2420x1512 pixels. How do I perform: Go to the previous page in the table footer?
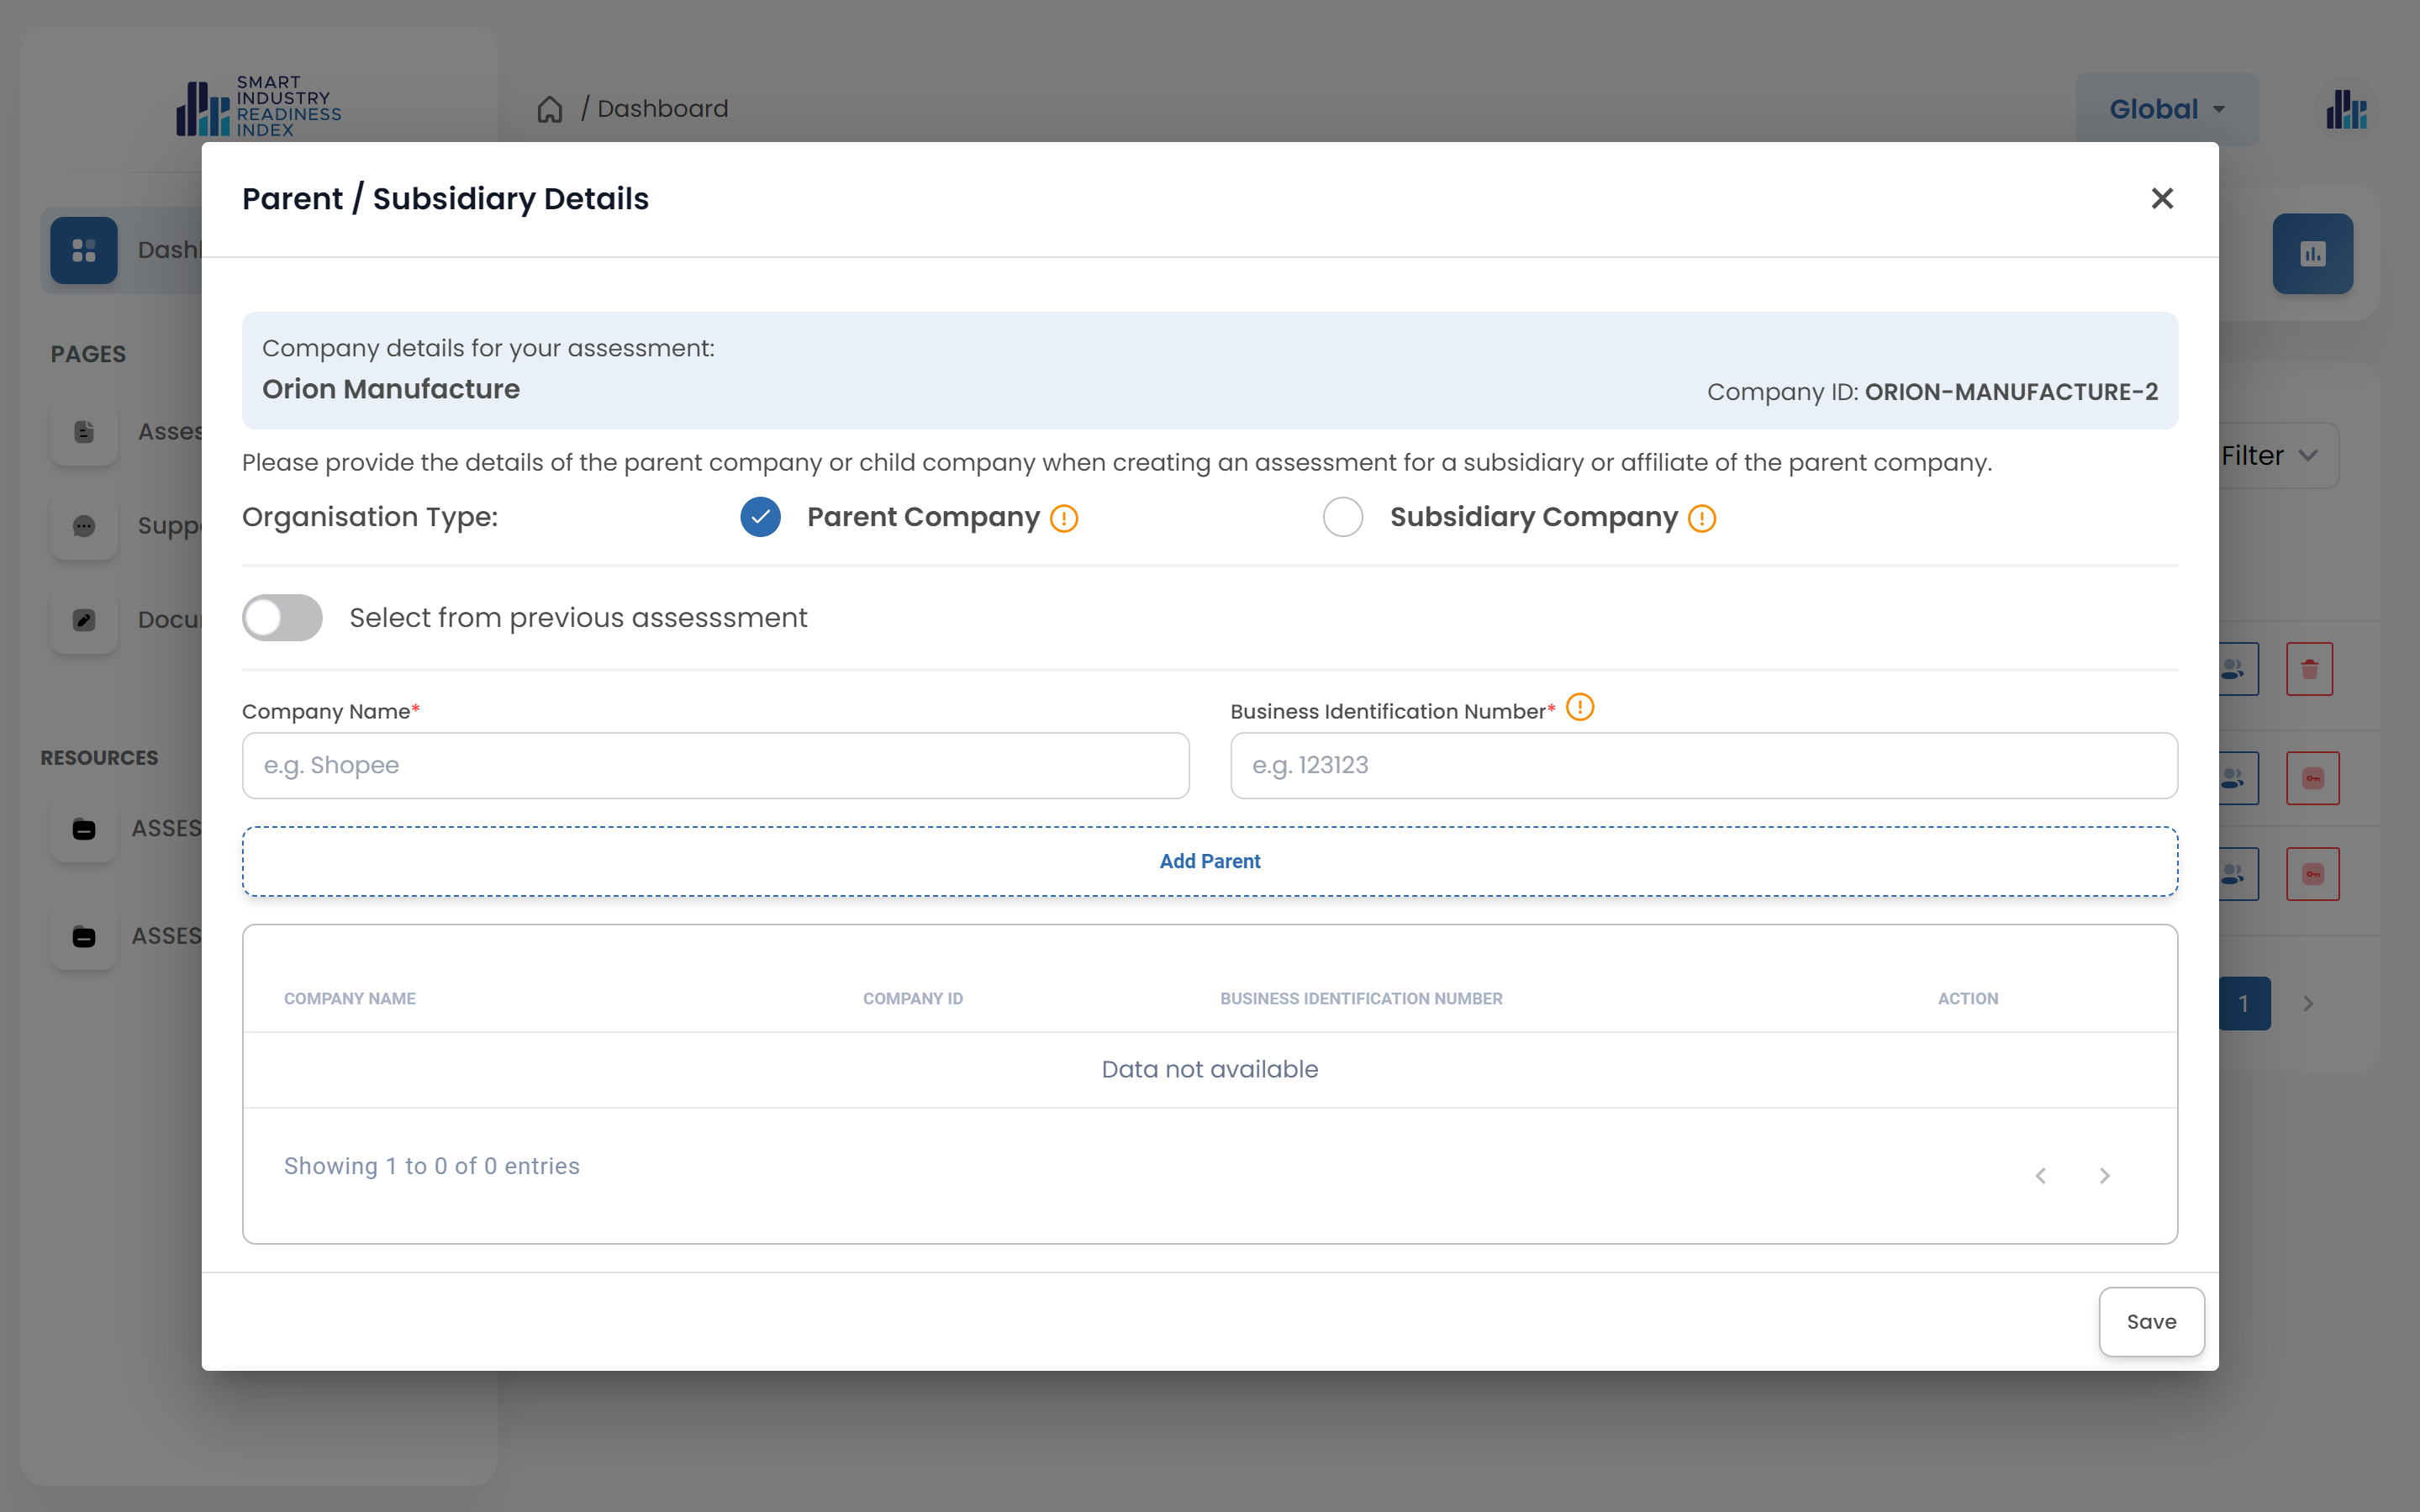pos(2041,1176)
